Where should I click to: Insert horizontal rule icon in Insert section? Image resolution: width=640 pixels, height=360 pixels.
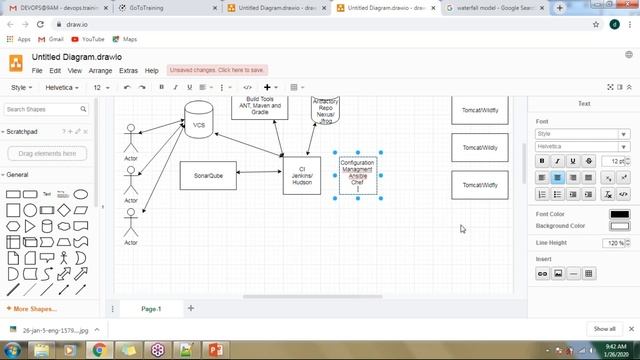tap(573, 273)
